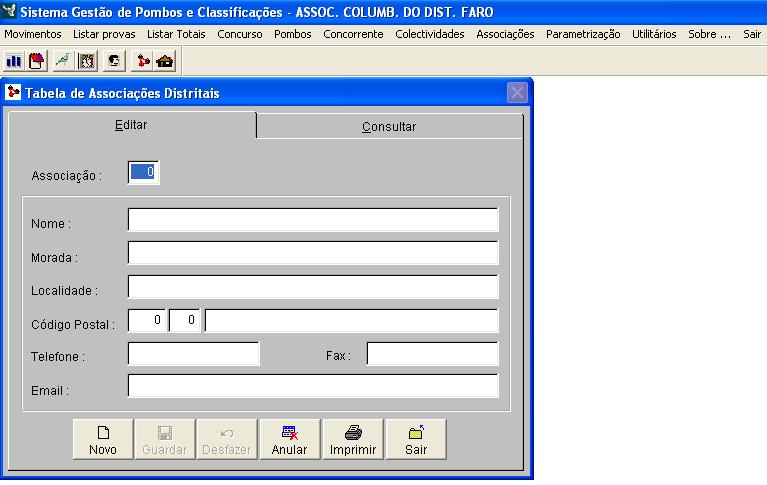767x485 pixels.
Task: Close the Tabela de Associações Distritais window
Action: [x=517, y=93]
